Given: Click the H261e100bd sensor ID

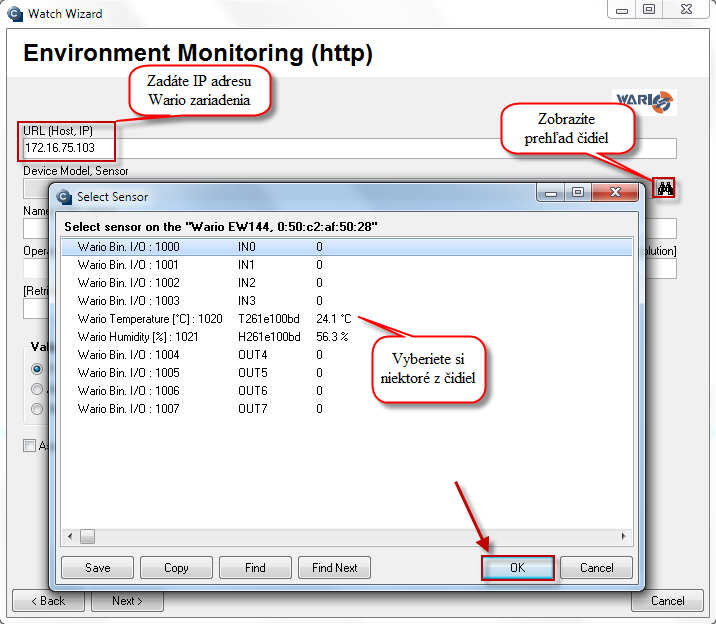Looking at the screenshot, I should (269, 337).
